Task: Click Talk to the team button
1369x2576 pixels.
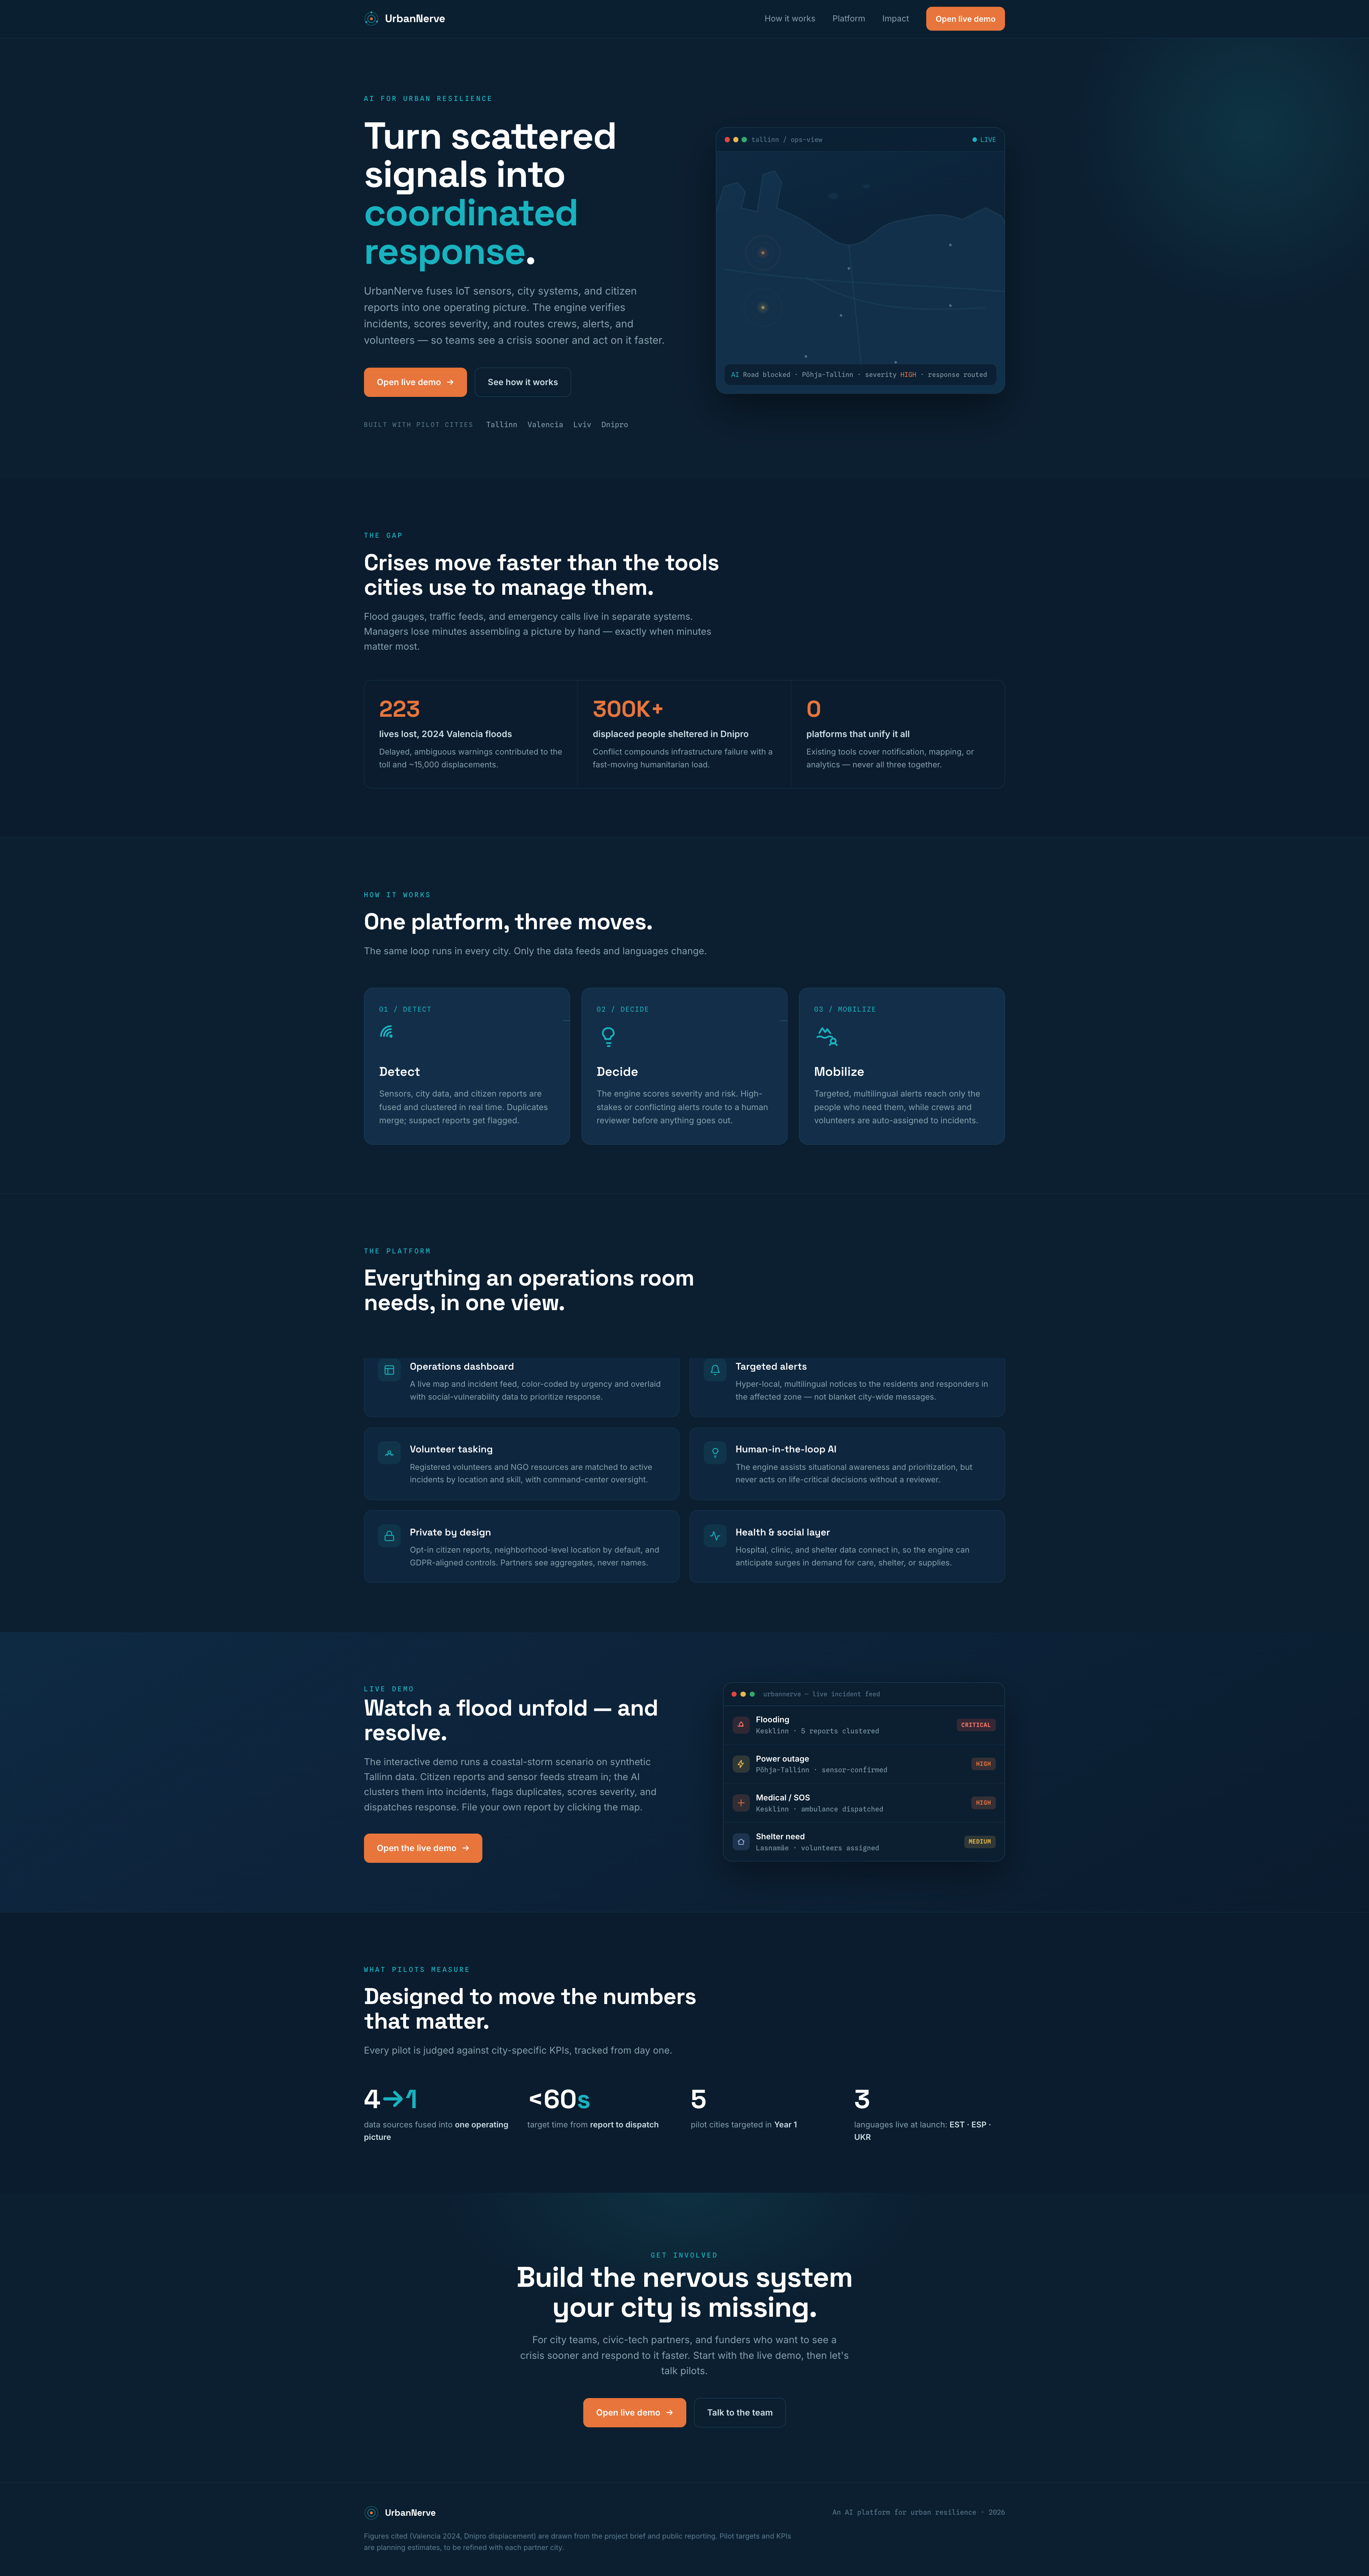Action: [740, 2413]
